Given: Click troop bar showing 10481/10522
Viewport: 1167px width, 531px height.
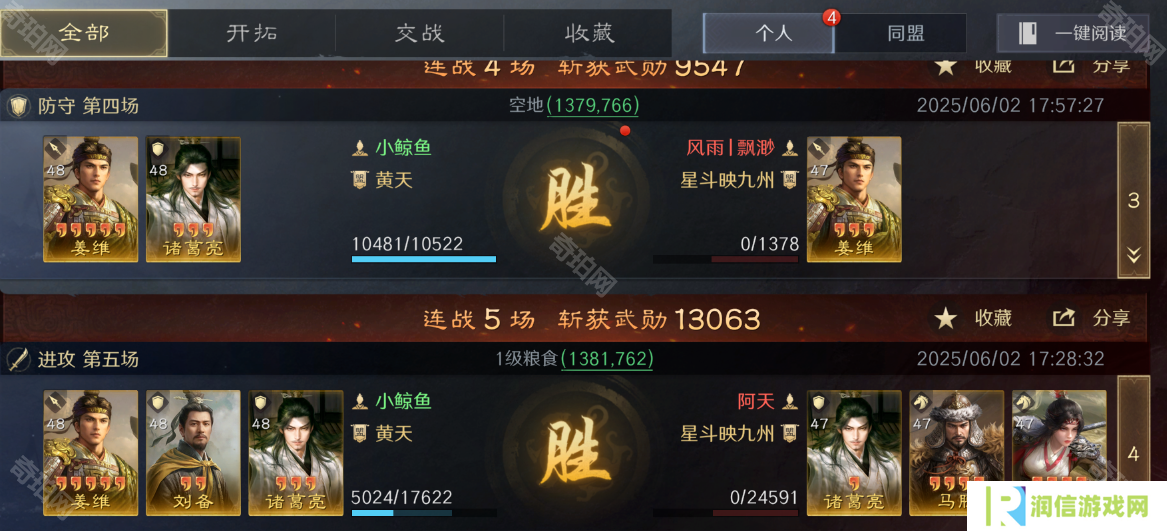Looking at the screenshot, I should [x=424, y=259].
